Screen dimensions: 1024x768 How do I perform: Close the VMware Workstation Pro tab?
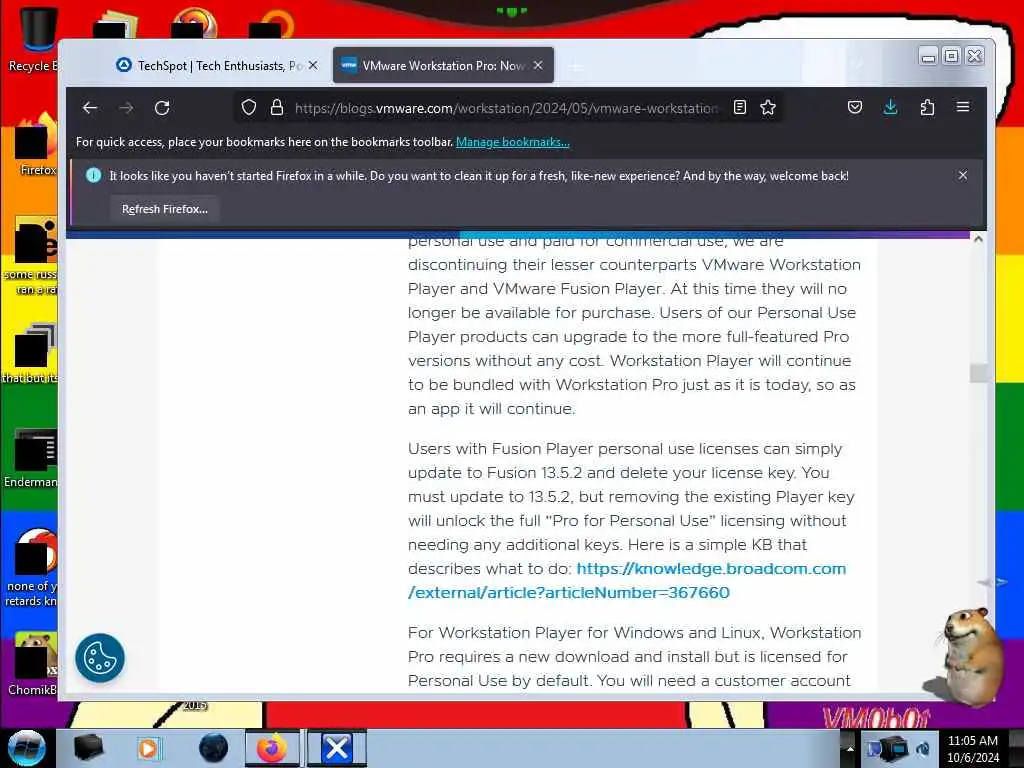(538, 65)
